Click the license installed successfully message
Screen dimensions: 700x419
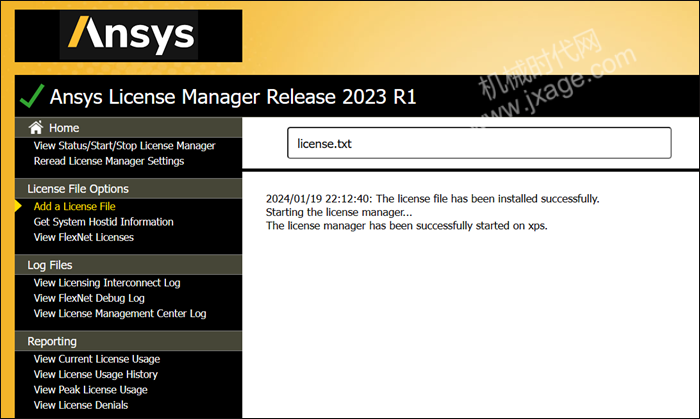pyautogui.click(x=432, y=199)
